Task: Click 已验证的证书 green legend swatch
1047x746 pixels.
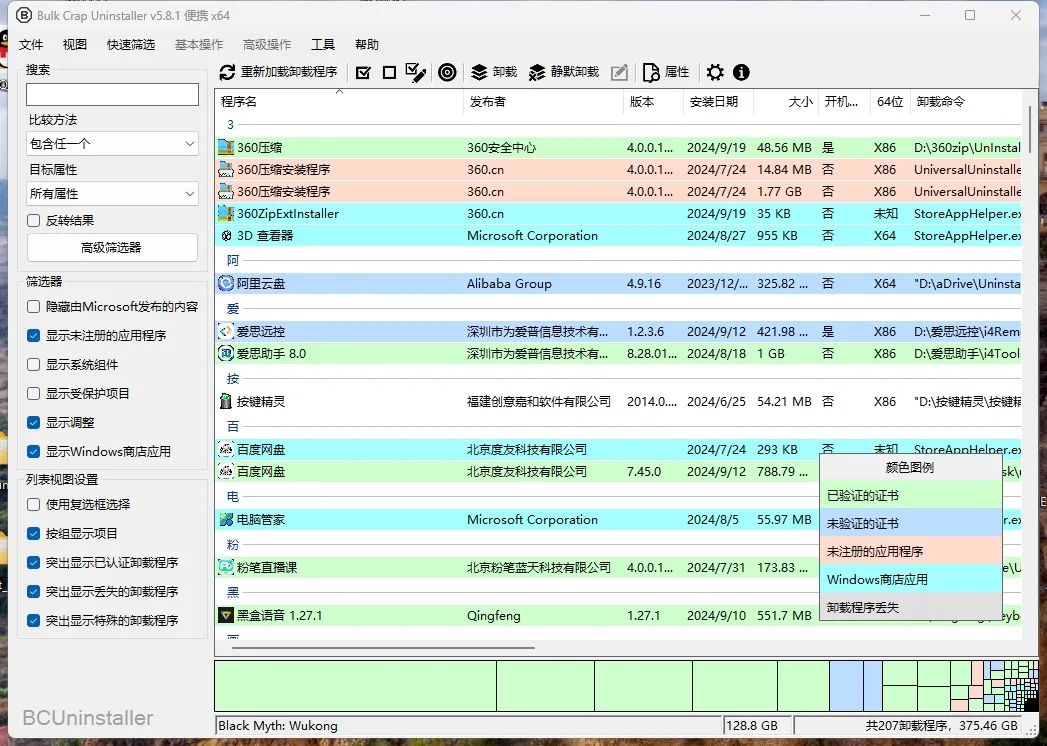Action: pos(911,496)
